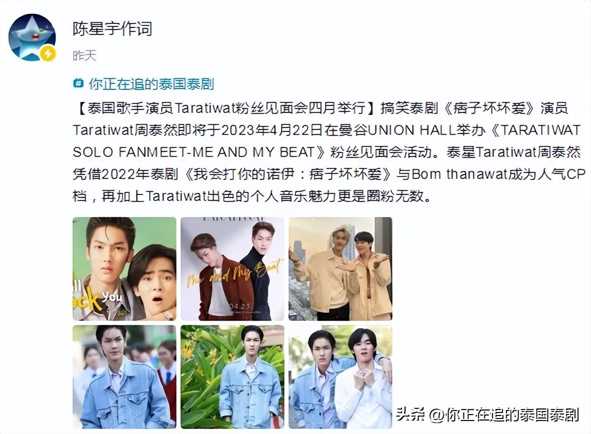The height and width of the screenshot is (434, 591).
Task: Click the 头条 watermark text
Action: click(411, 415)
